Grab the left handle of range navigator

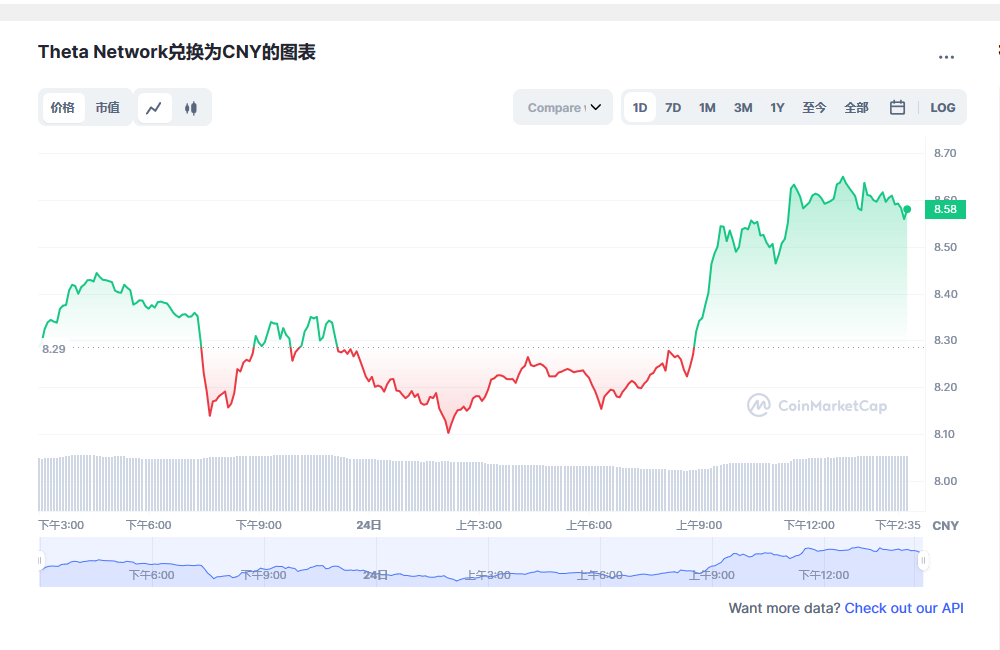(x=40, y=561)
